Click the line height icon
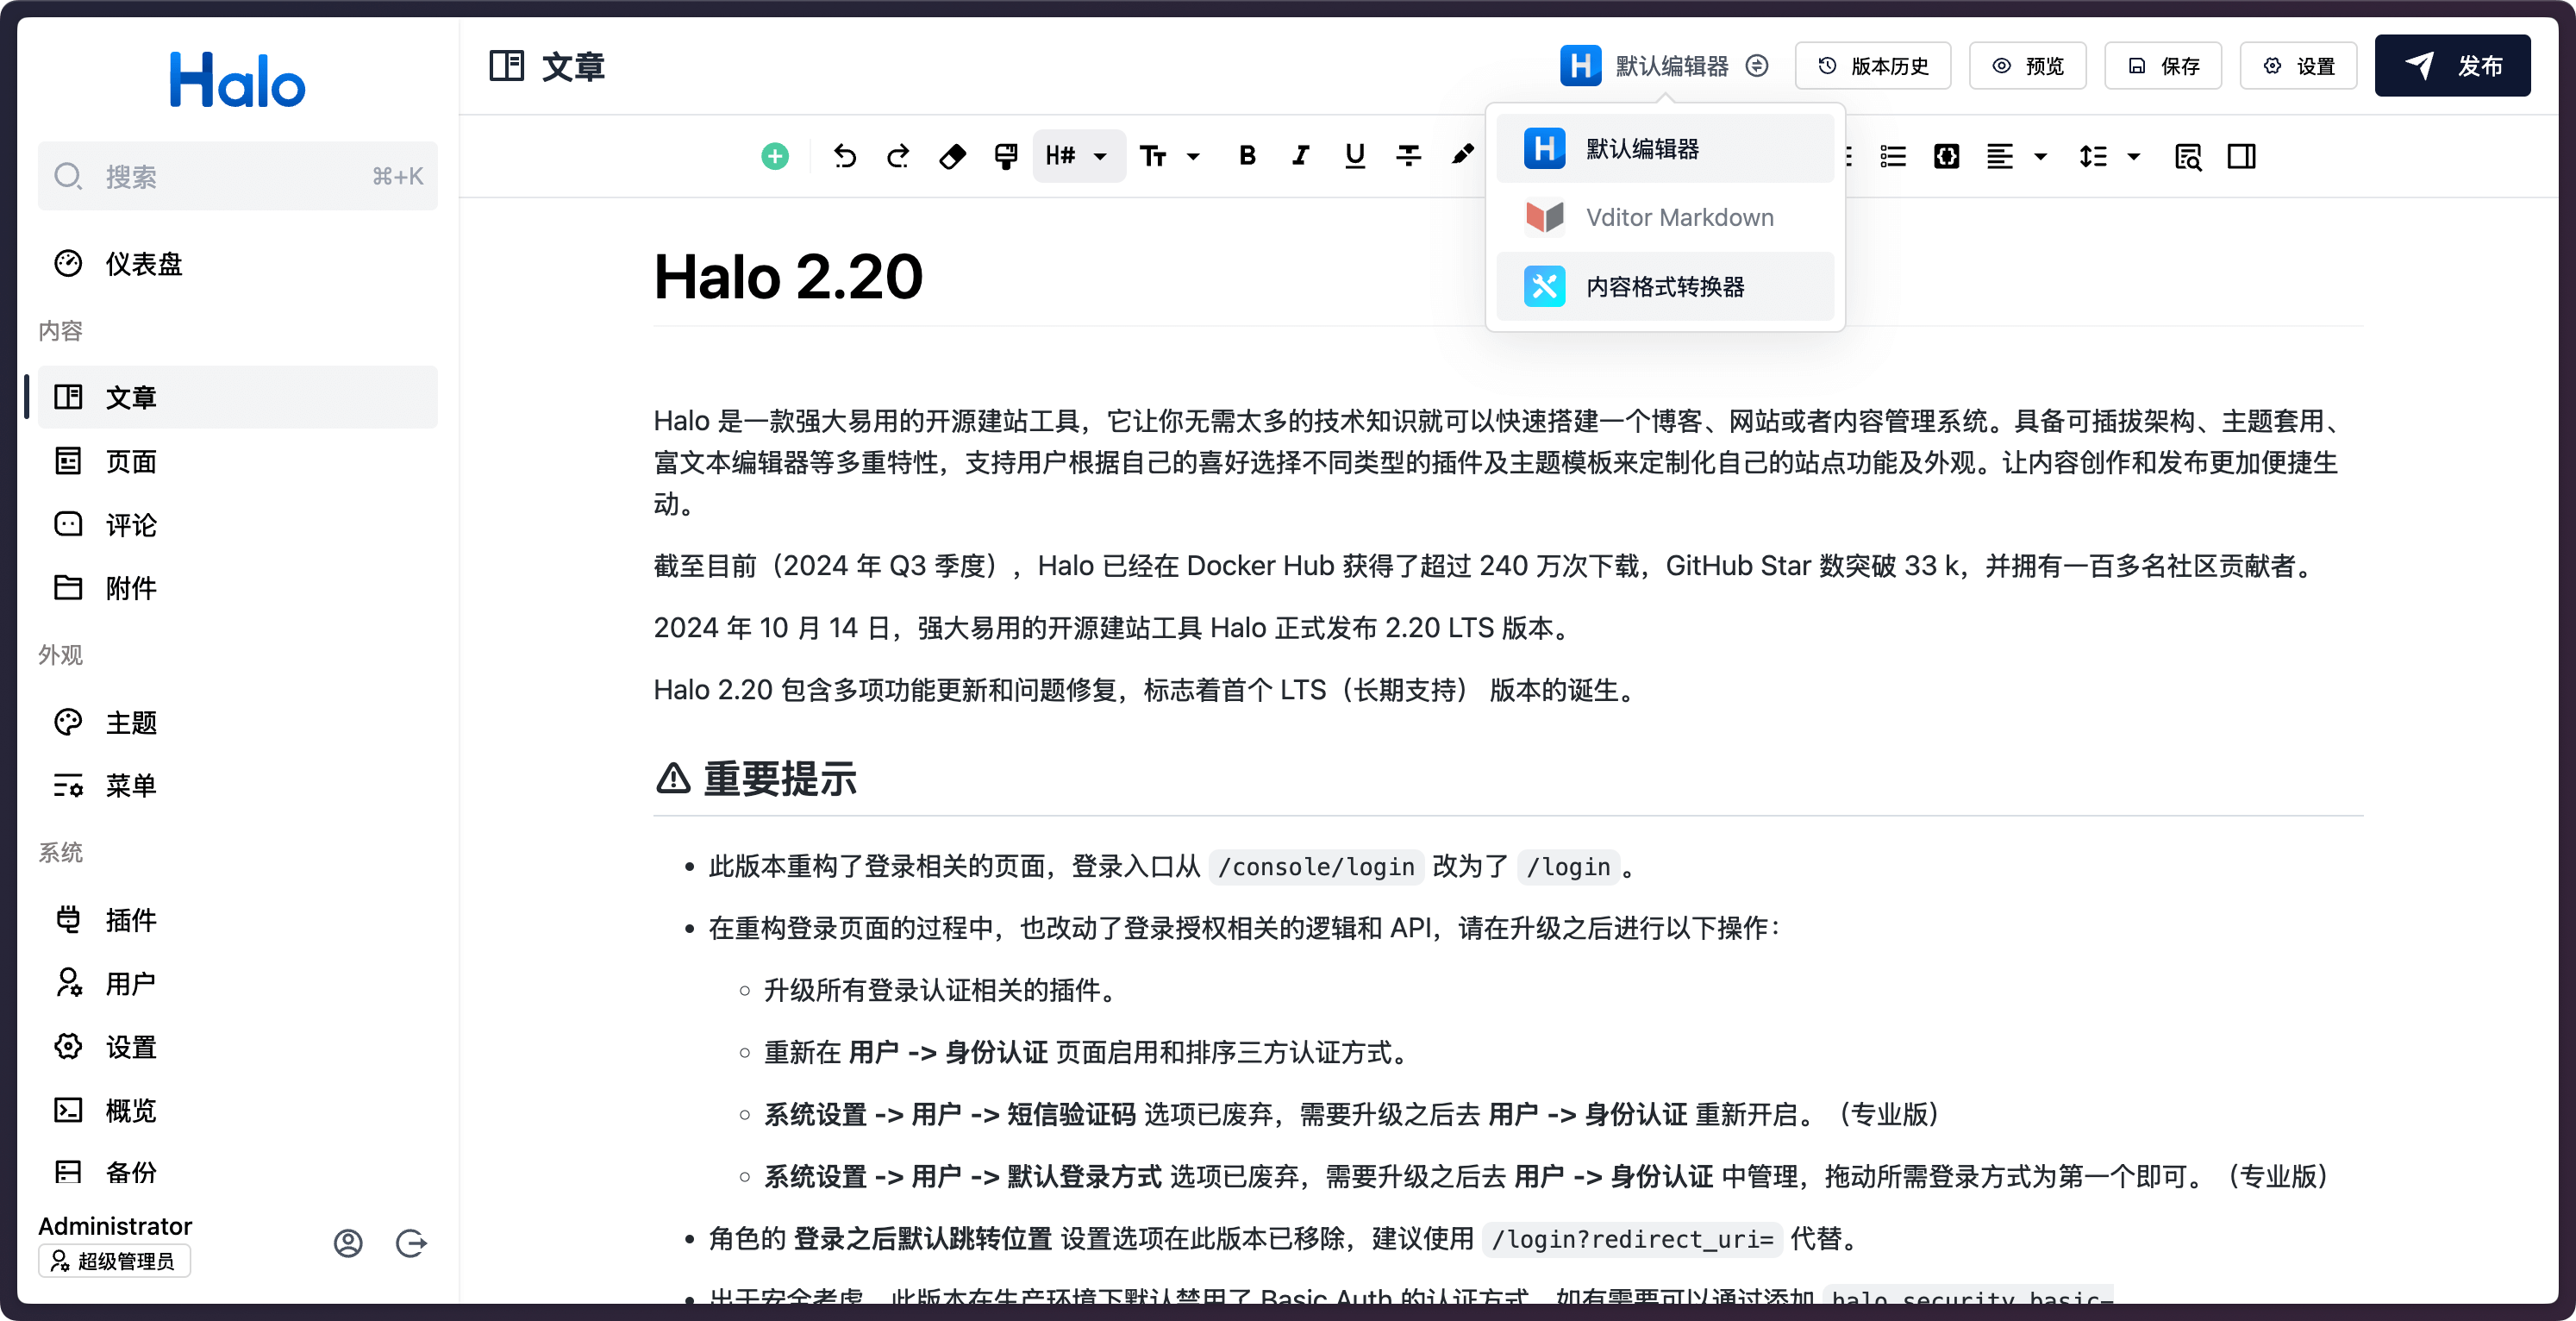 [2093, 156]
